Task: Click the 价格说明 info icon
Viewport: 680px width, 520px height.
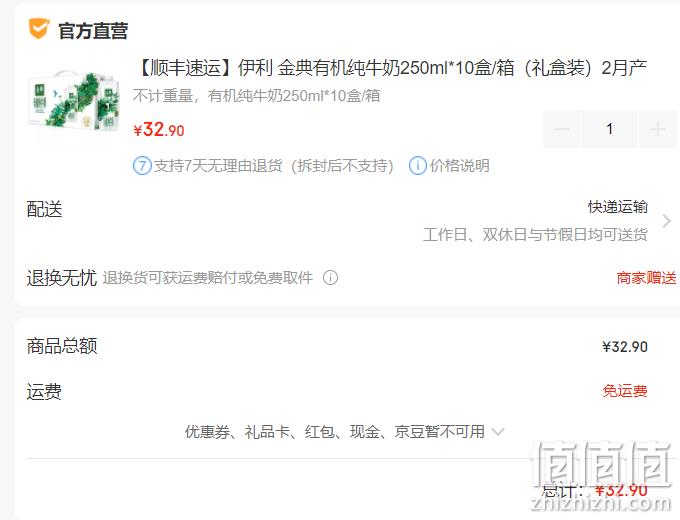Action: [x=418, y=166]
